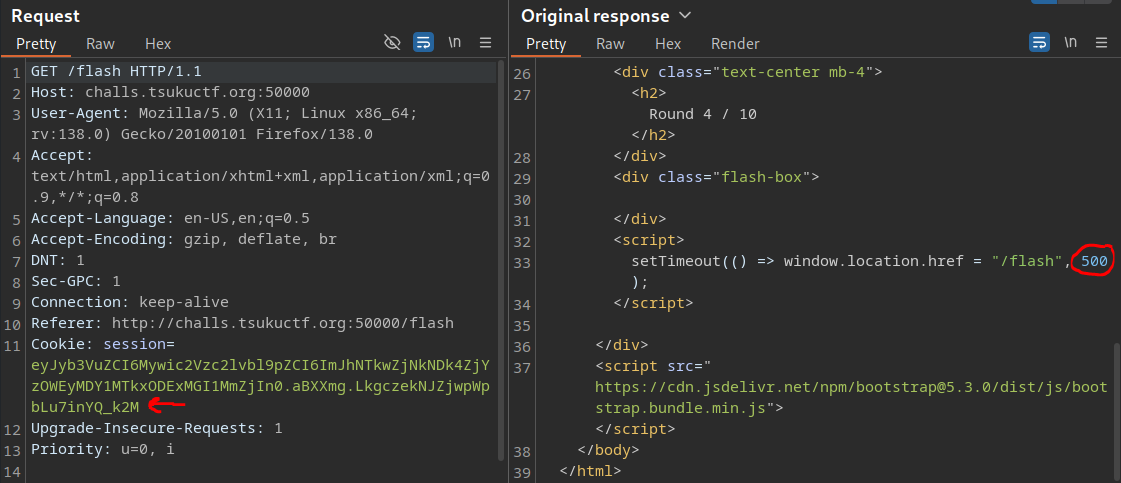Click the setTimeout script line

(x=869, y=262)
